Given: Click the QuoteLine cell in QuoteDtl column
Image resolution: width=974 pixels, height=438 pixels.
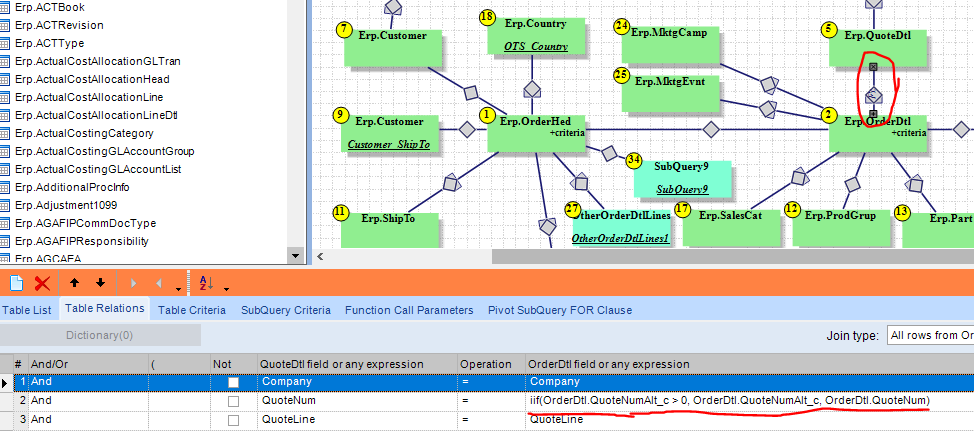Looking at the screenshot, I should pos(358,420).
